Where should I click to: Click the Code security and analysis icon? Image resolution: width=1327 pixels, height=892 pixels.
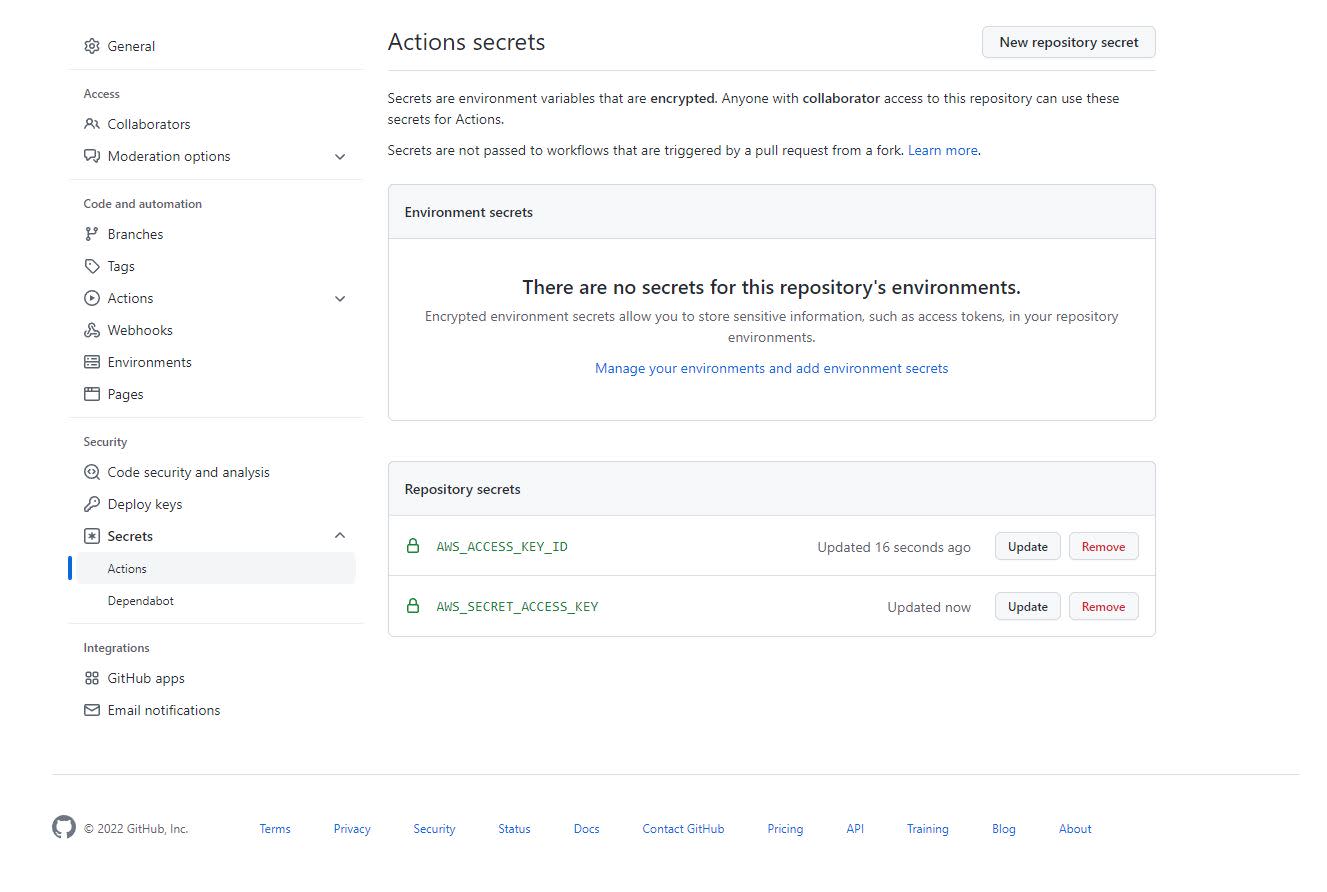[x=91, y=471]
